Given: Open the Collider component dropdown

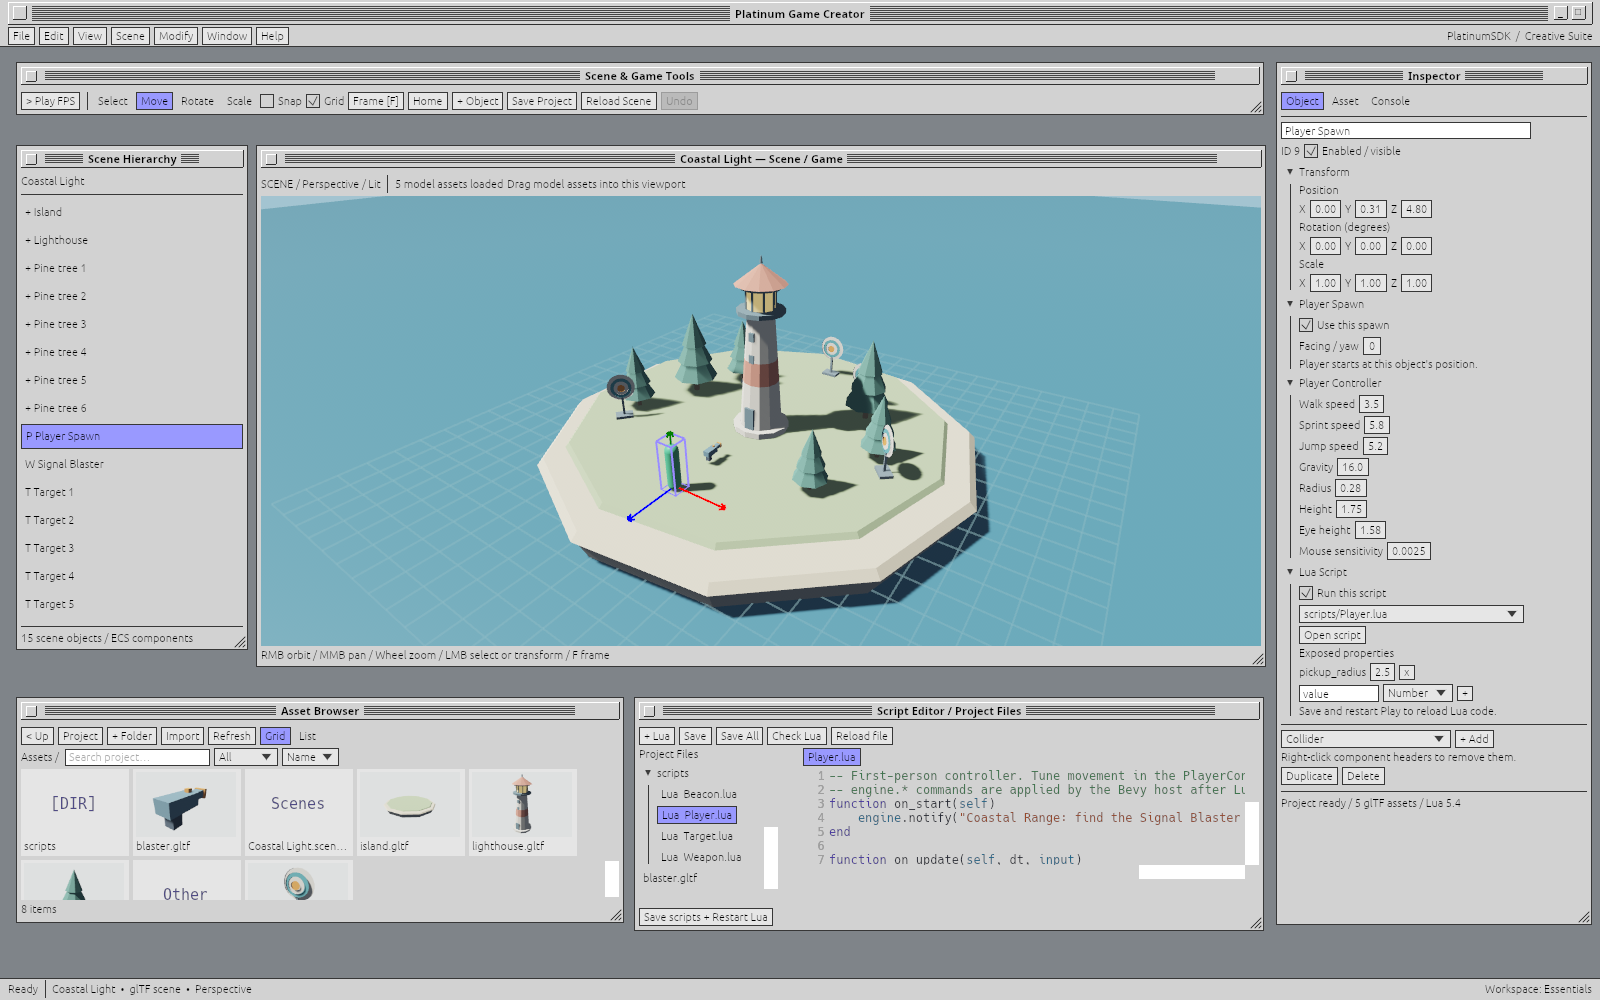Looking at the screenshot, I should pyautogui.click(x=1366, y=739).
